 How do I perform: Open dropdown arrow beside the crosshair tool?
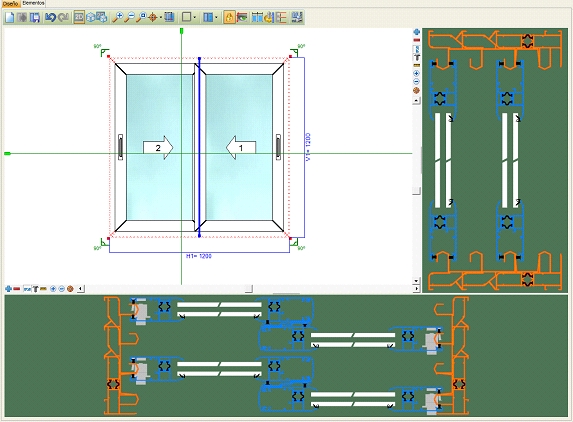(160, 17)
